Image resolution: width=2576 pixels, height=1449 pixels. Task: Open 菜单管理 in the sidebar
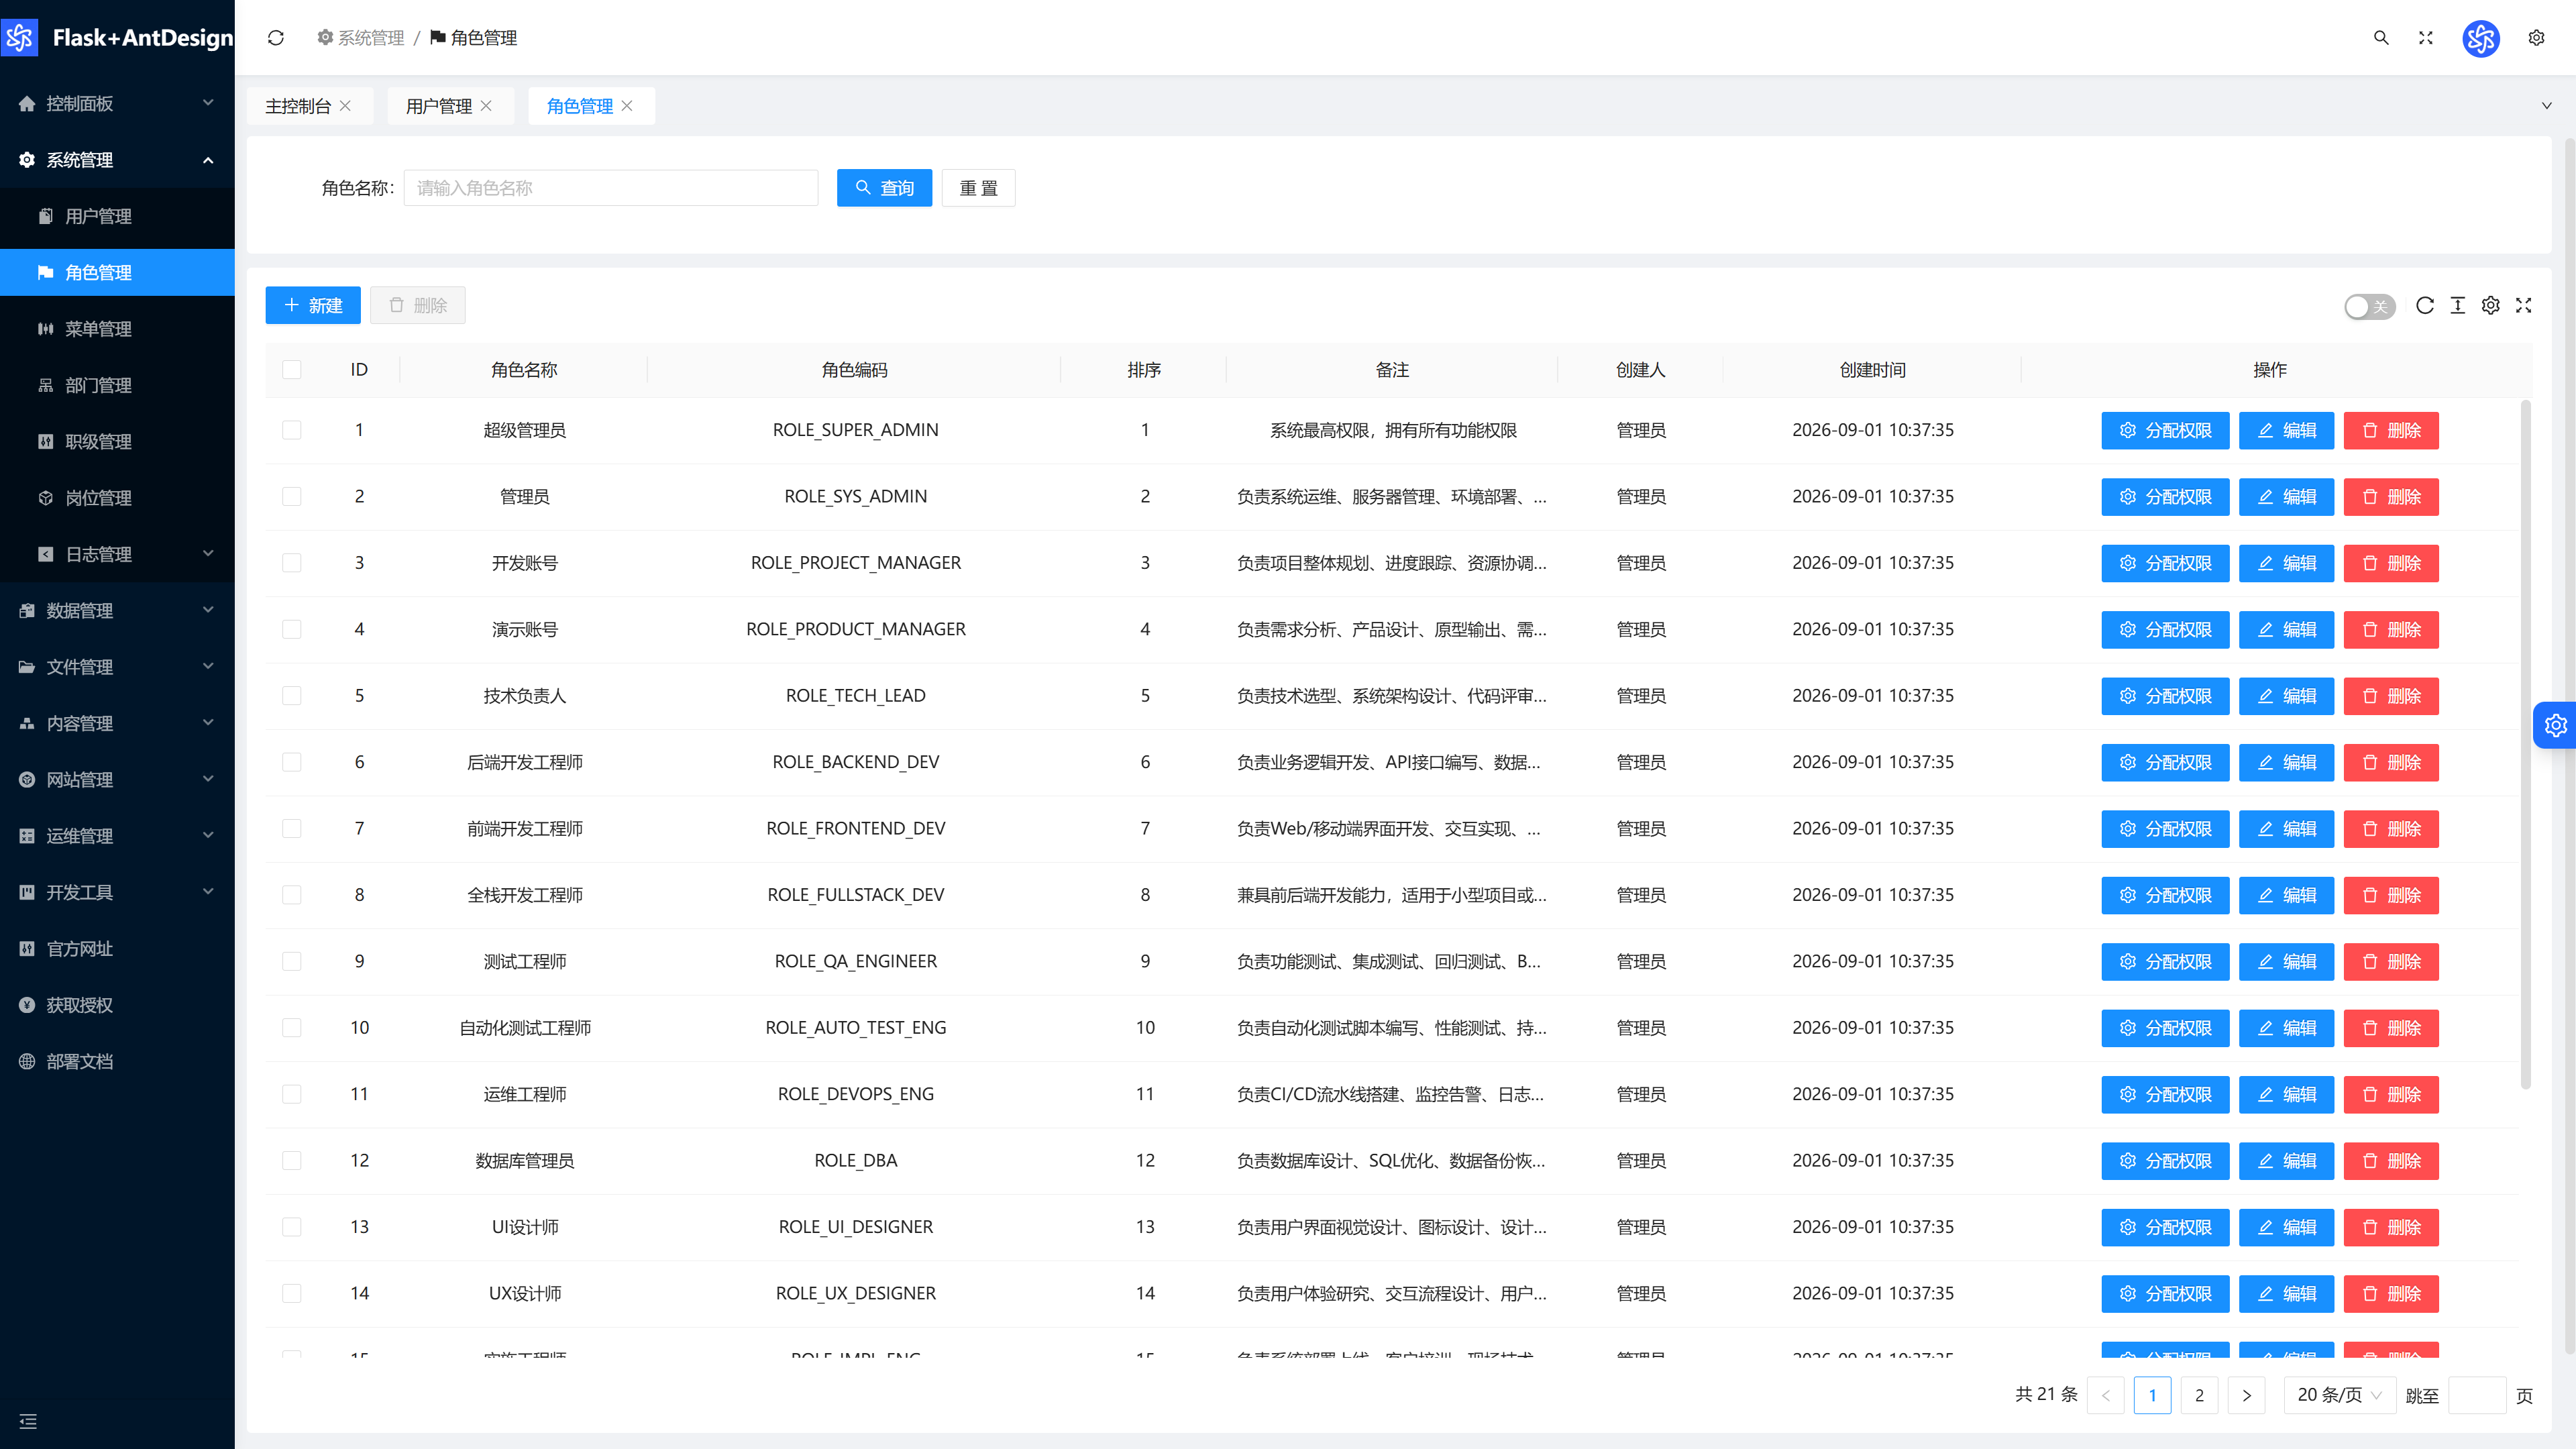click(x=117, y=329)
